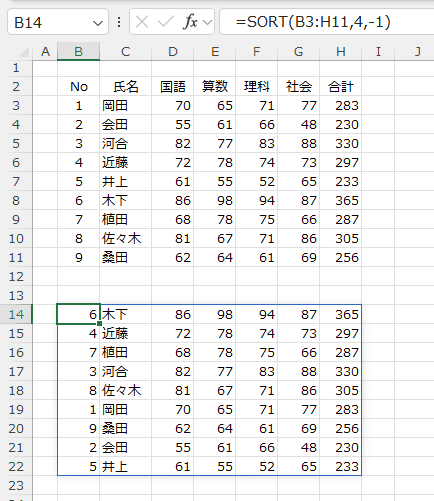Click the Name Box showing B14
The height and width of the screenshot is (501, 434).
point(58,22)
